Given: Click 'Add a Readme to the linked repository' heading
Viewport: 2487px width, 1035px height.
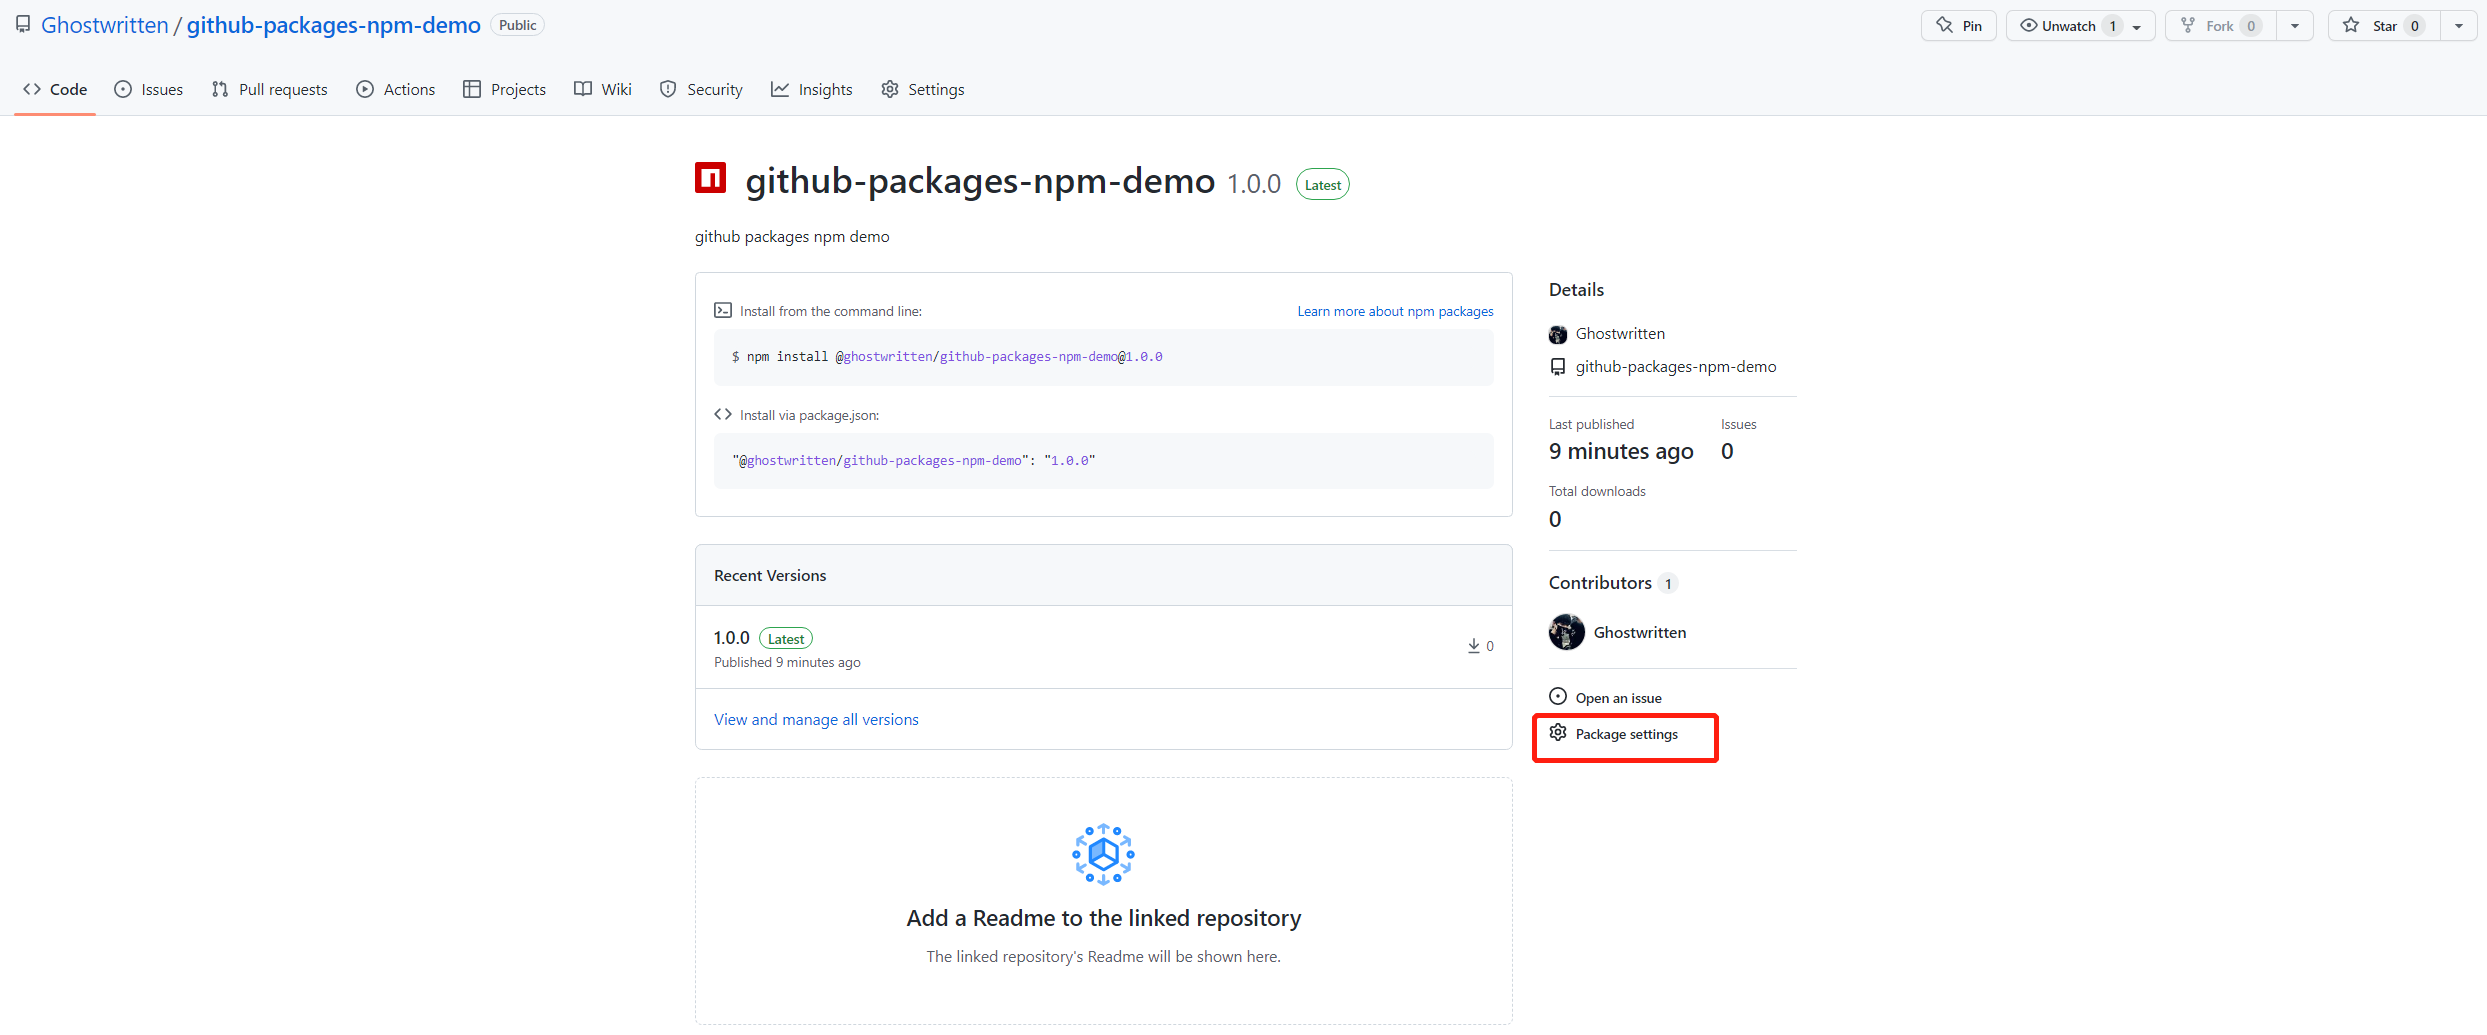Looking at the screenshot, I should [1104, 918].
